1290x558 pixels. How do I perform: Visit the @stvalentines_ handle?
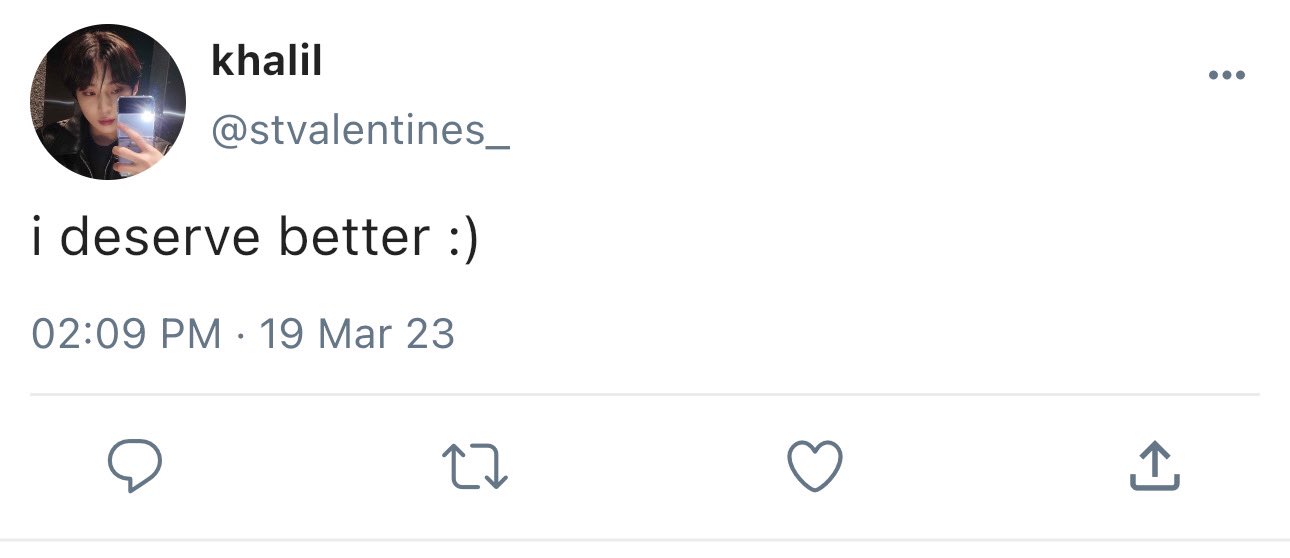[x=360, y=131]
